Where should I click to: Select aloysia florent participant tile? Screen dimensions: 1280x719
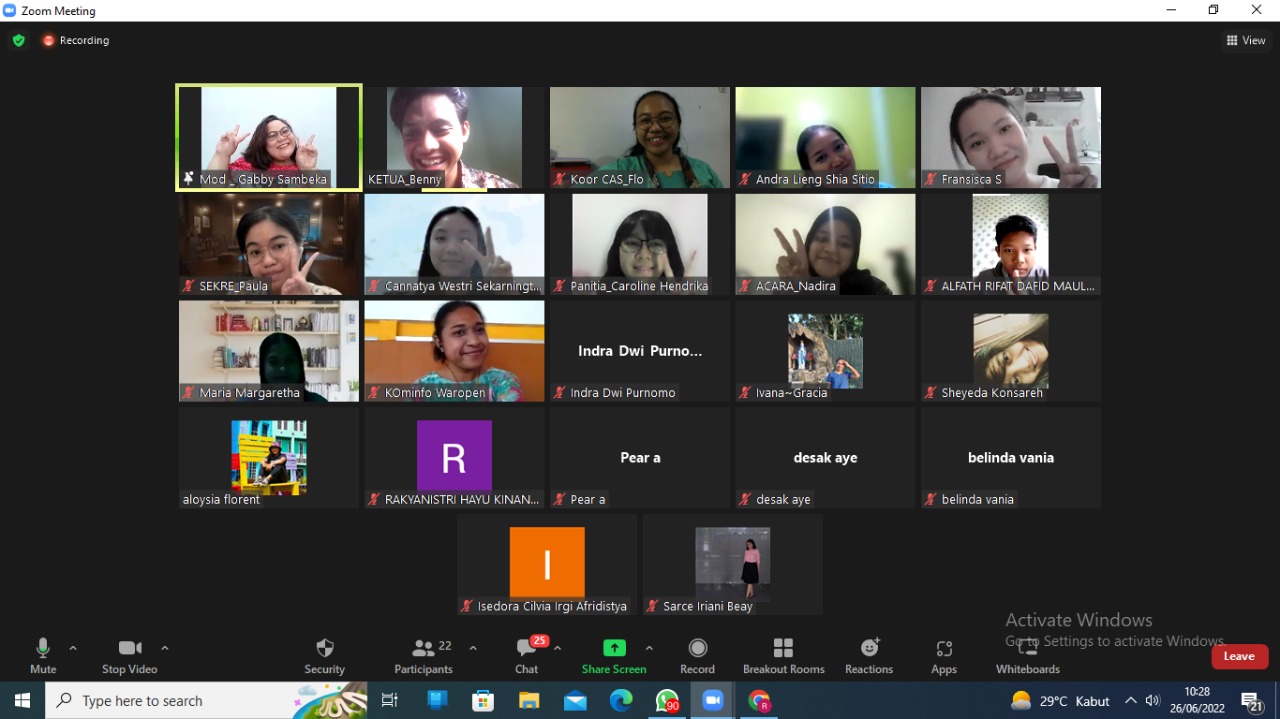click(x=269, y=458)
